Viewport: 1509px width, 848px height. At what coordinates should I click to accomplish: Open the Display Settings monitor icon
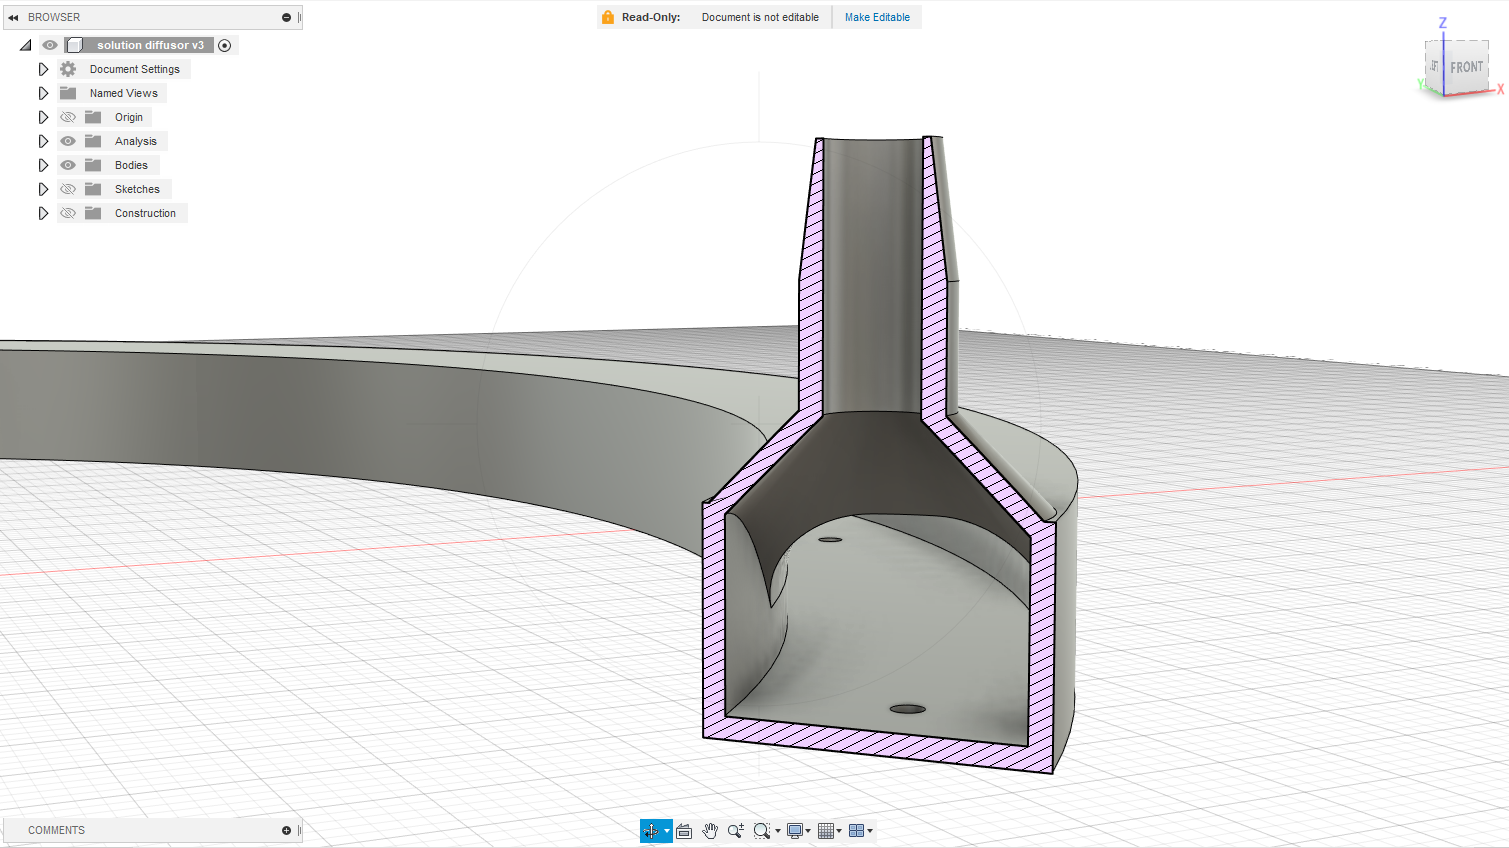pos(795,831)
